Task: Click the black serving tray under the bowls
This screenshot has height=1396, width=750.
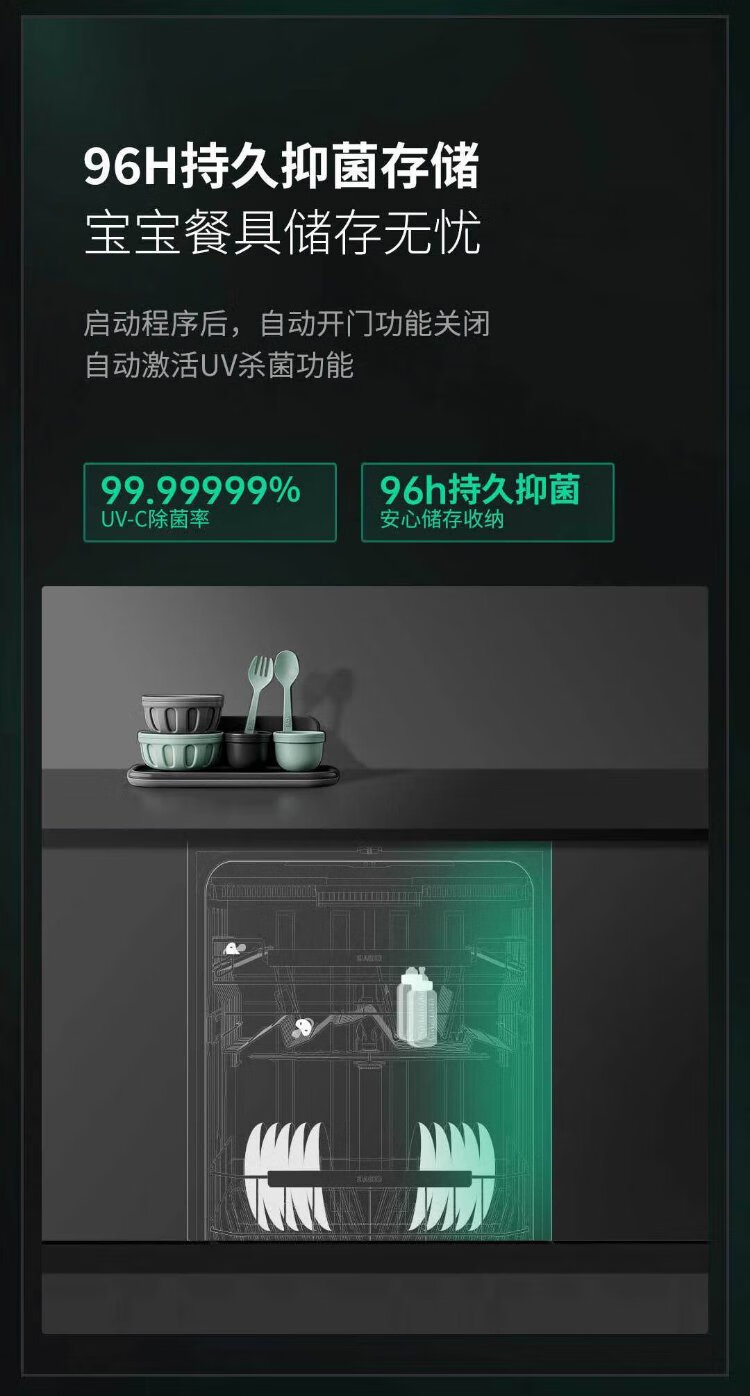Action: pyautogui.click(x=232, y=775)
